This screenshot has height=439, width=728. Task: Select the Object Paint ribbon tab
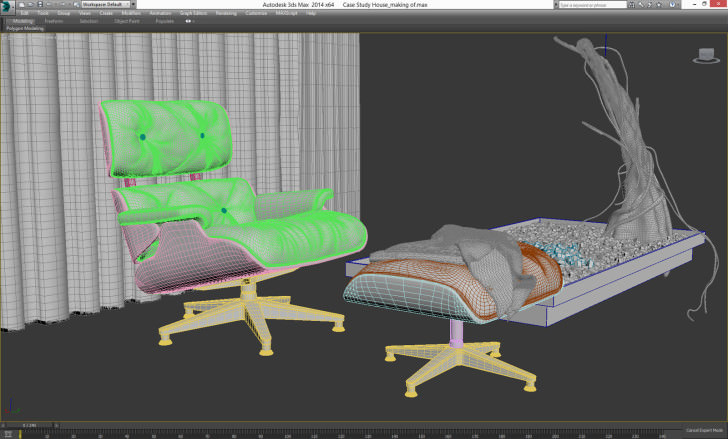point(126,20)
